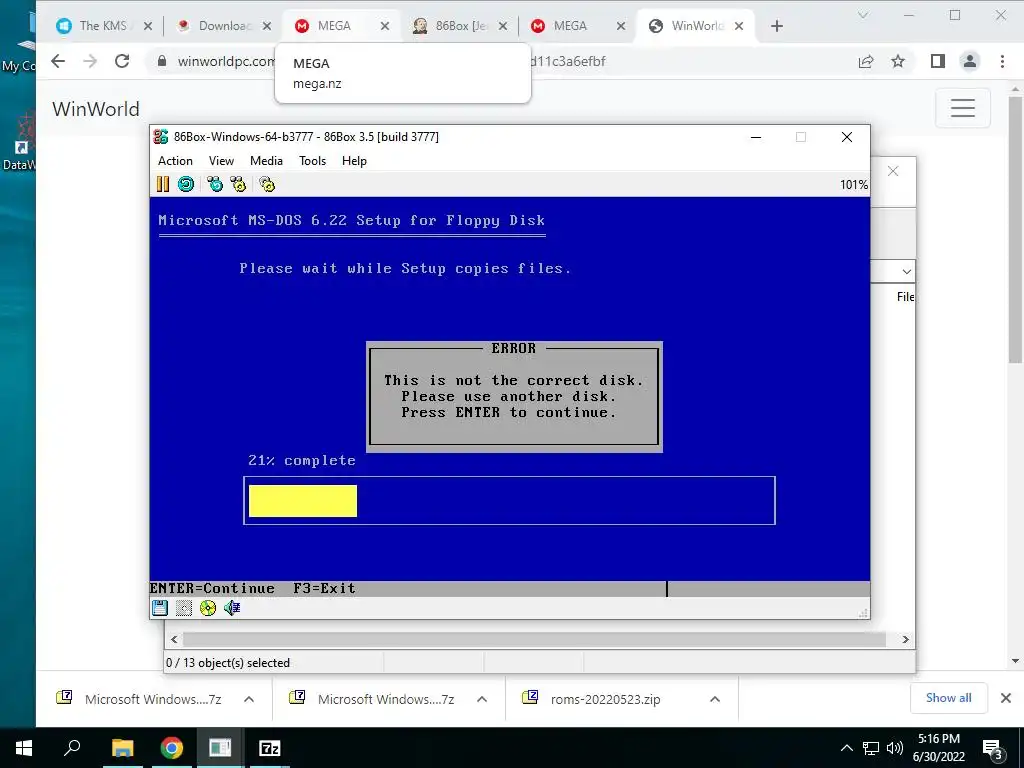Viewport: 1024px width, 768px height.
Task: Open options for roms-20220523.zip download
Action: 715,699
